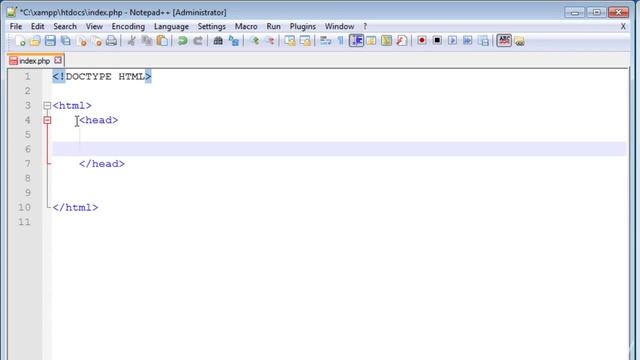640x360 pixels.
Task: Click the rightmost toolbar icon beside spell check
Action: [519, 41]
